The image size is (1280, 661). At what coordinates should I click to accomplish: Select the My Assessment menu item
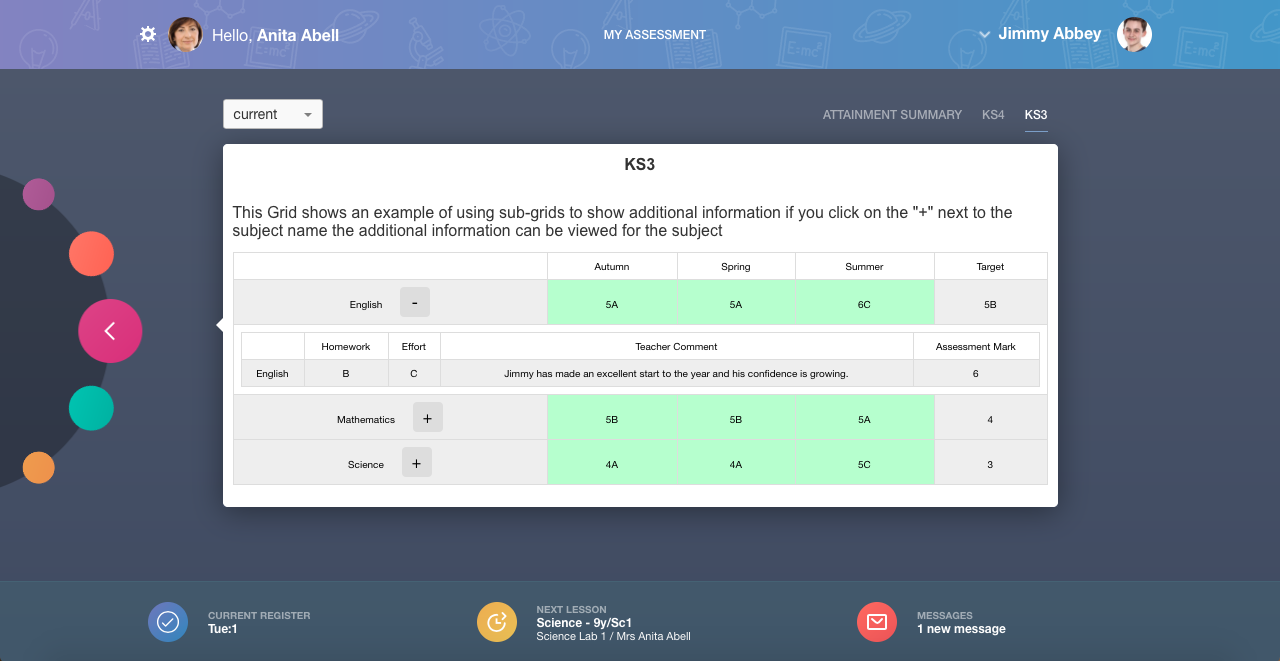click(655, 34)
